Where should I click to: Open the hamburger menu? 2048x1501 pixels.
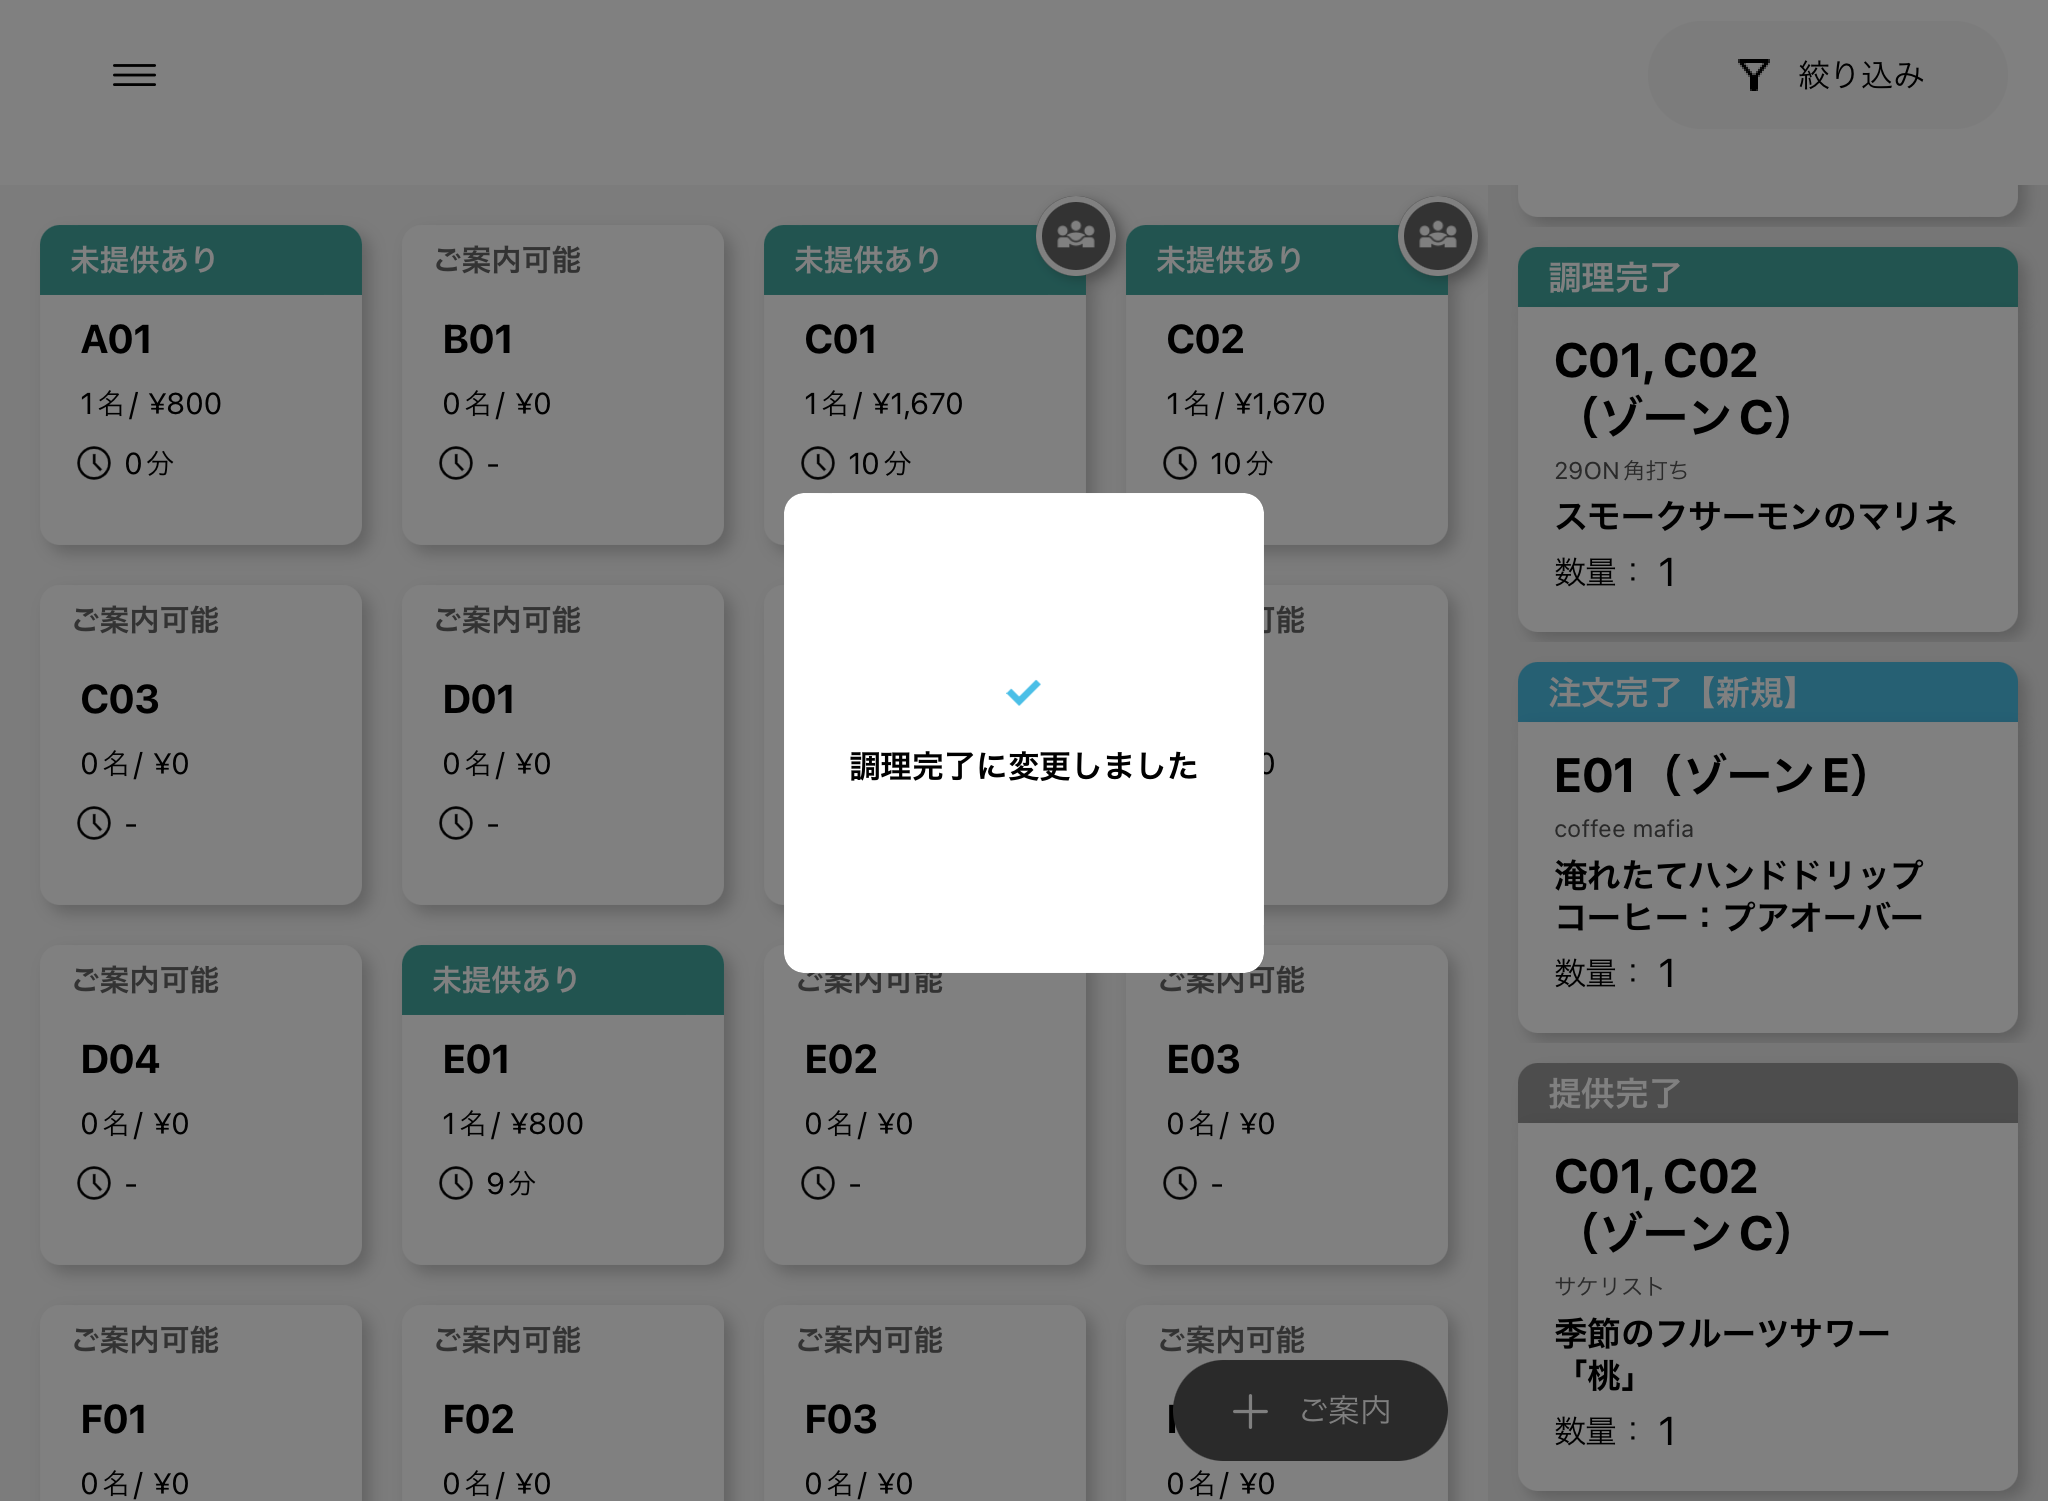click(x=134, y=75)
